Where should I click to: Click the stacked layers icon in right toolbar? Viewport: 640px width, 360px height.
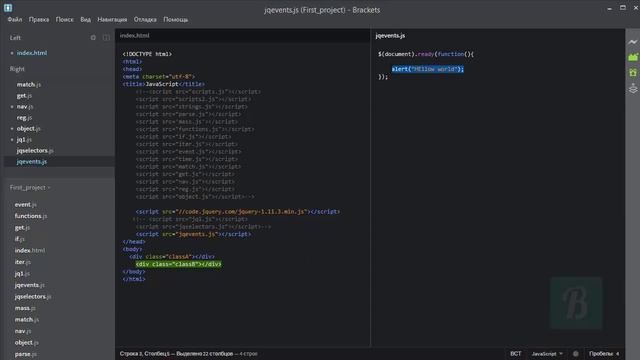[x=633, y=88]
